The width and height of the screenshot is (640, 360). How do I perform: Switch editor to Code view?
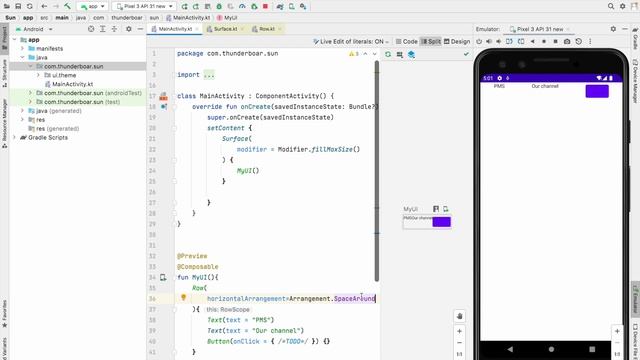pos(407,42)
